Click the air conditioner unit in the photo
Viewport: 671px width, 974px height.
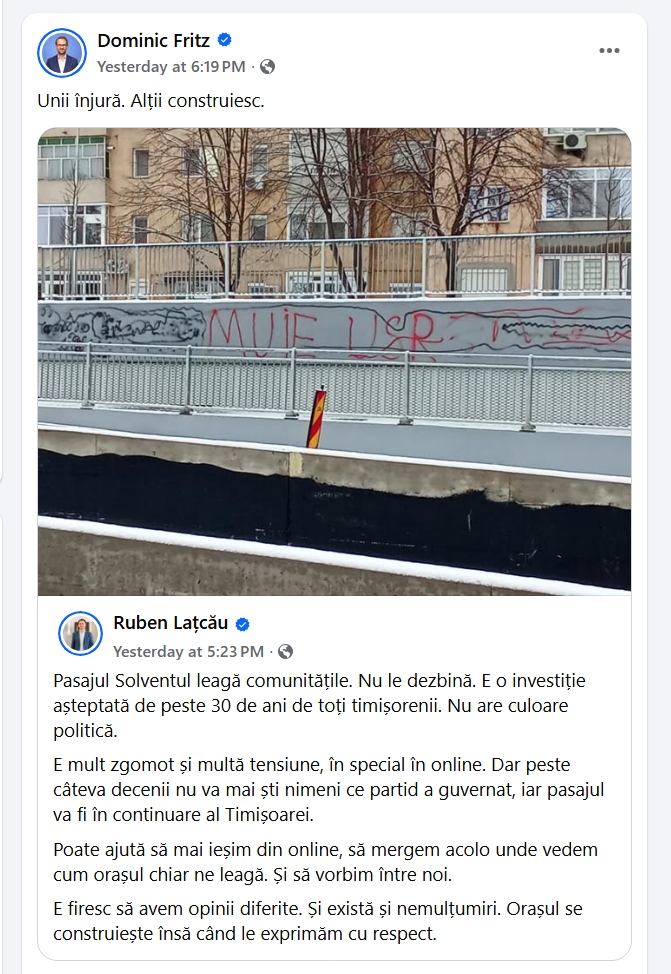573,141
